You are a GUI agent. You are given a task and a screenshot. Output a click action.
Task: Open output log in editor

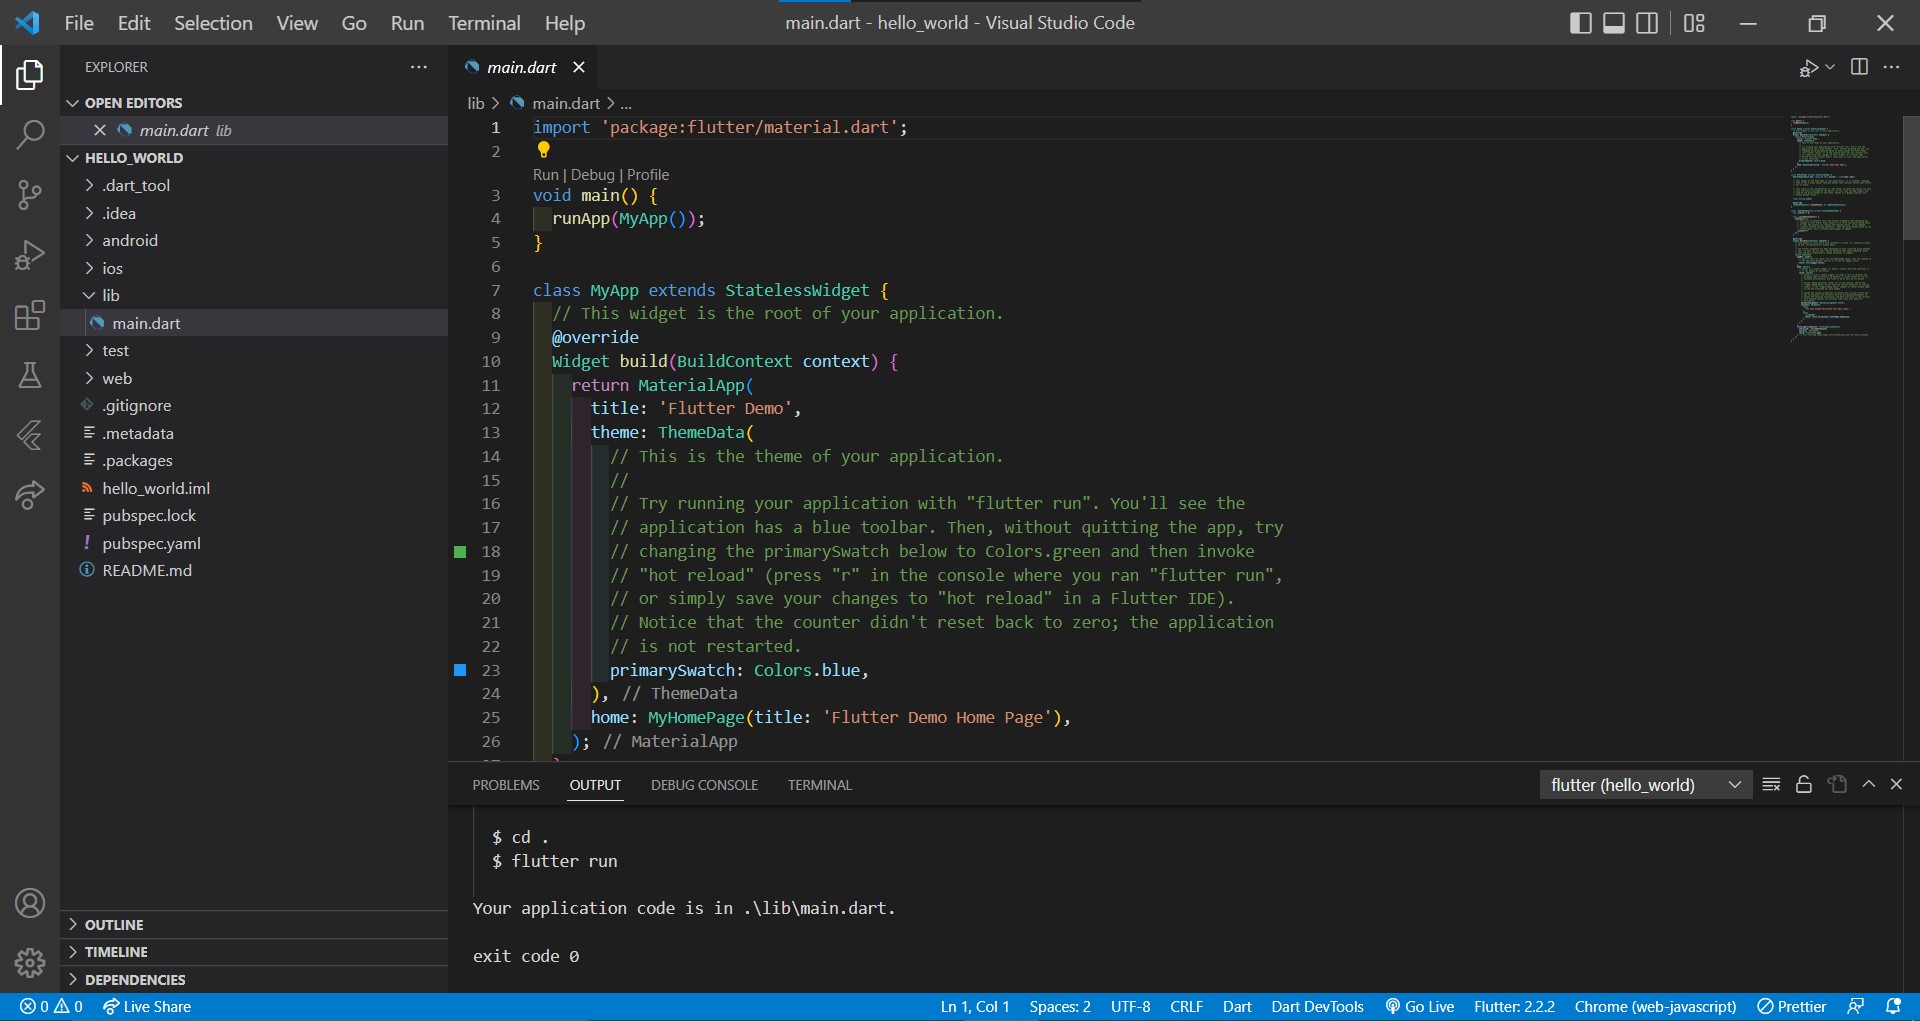[1837, 785]
